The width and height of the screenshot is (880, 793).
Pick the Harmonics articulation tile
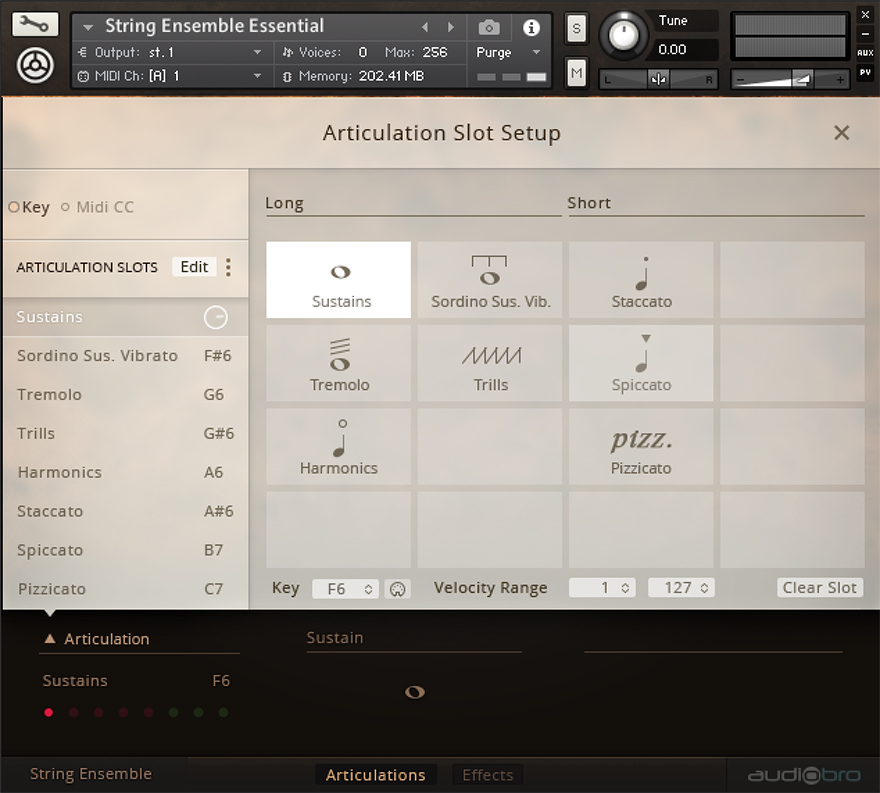coord(339,448)
